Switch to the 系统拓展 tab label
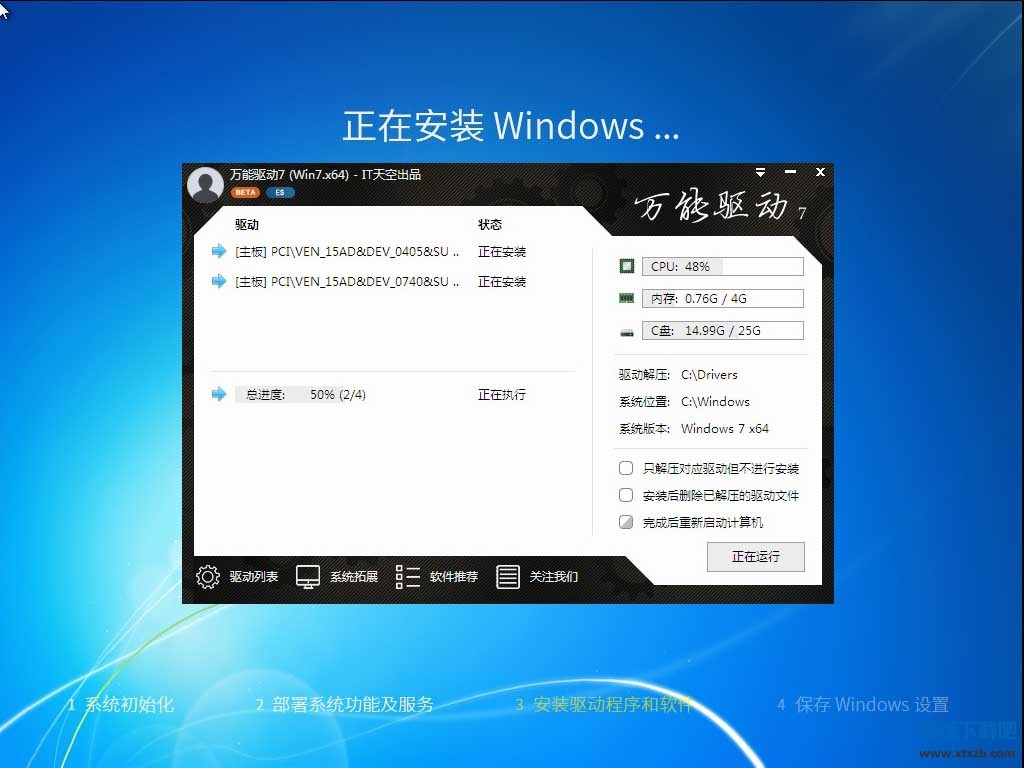The image size is (1024, 768). 354,577
